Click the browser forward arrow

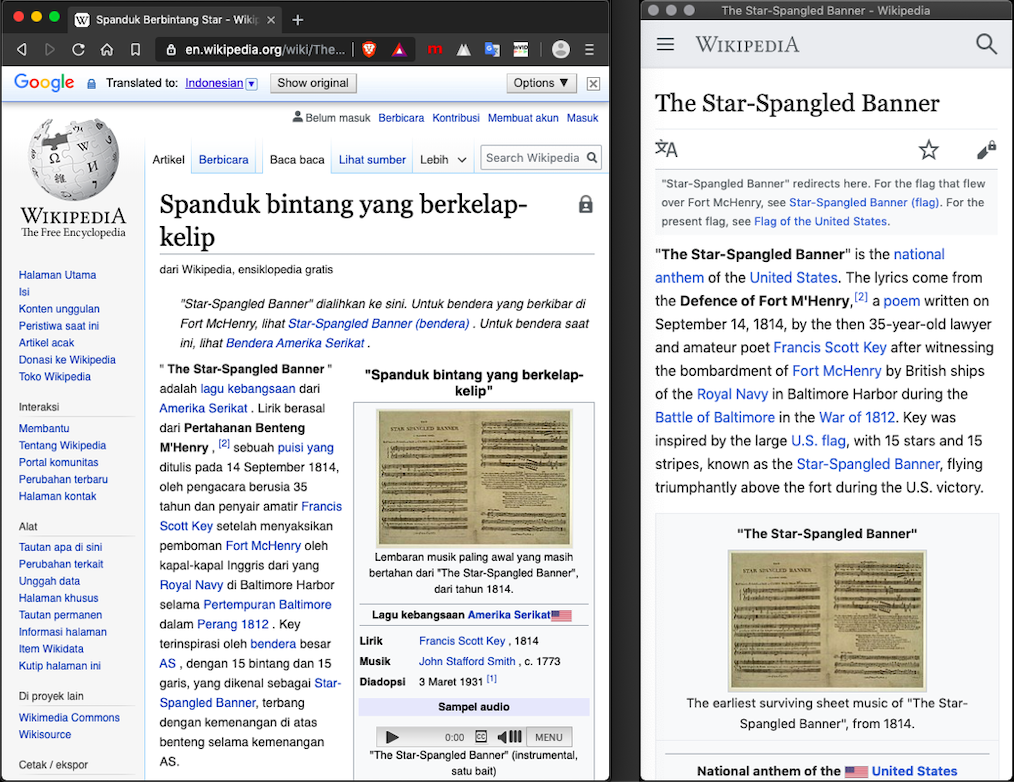50,49
